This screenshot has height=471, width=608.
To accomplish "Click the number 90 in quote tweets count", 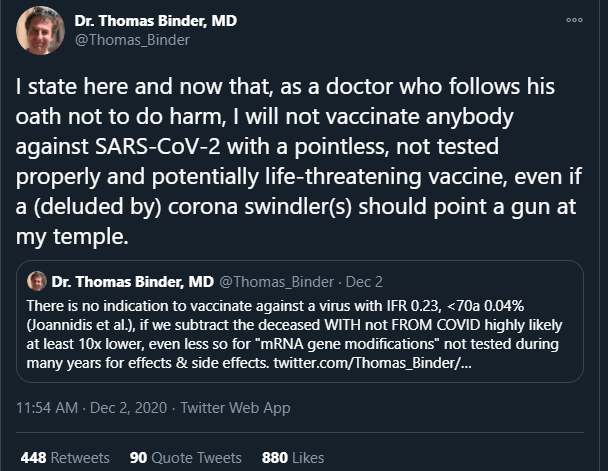I will click(x=138, y=458).
